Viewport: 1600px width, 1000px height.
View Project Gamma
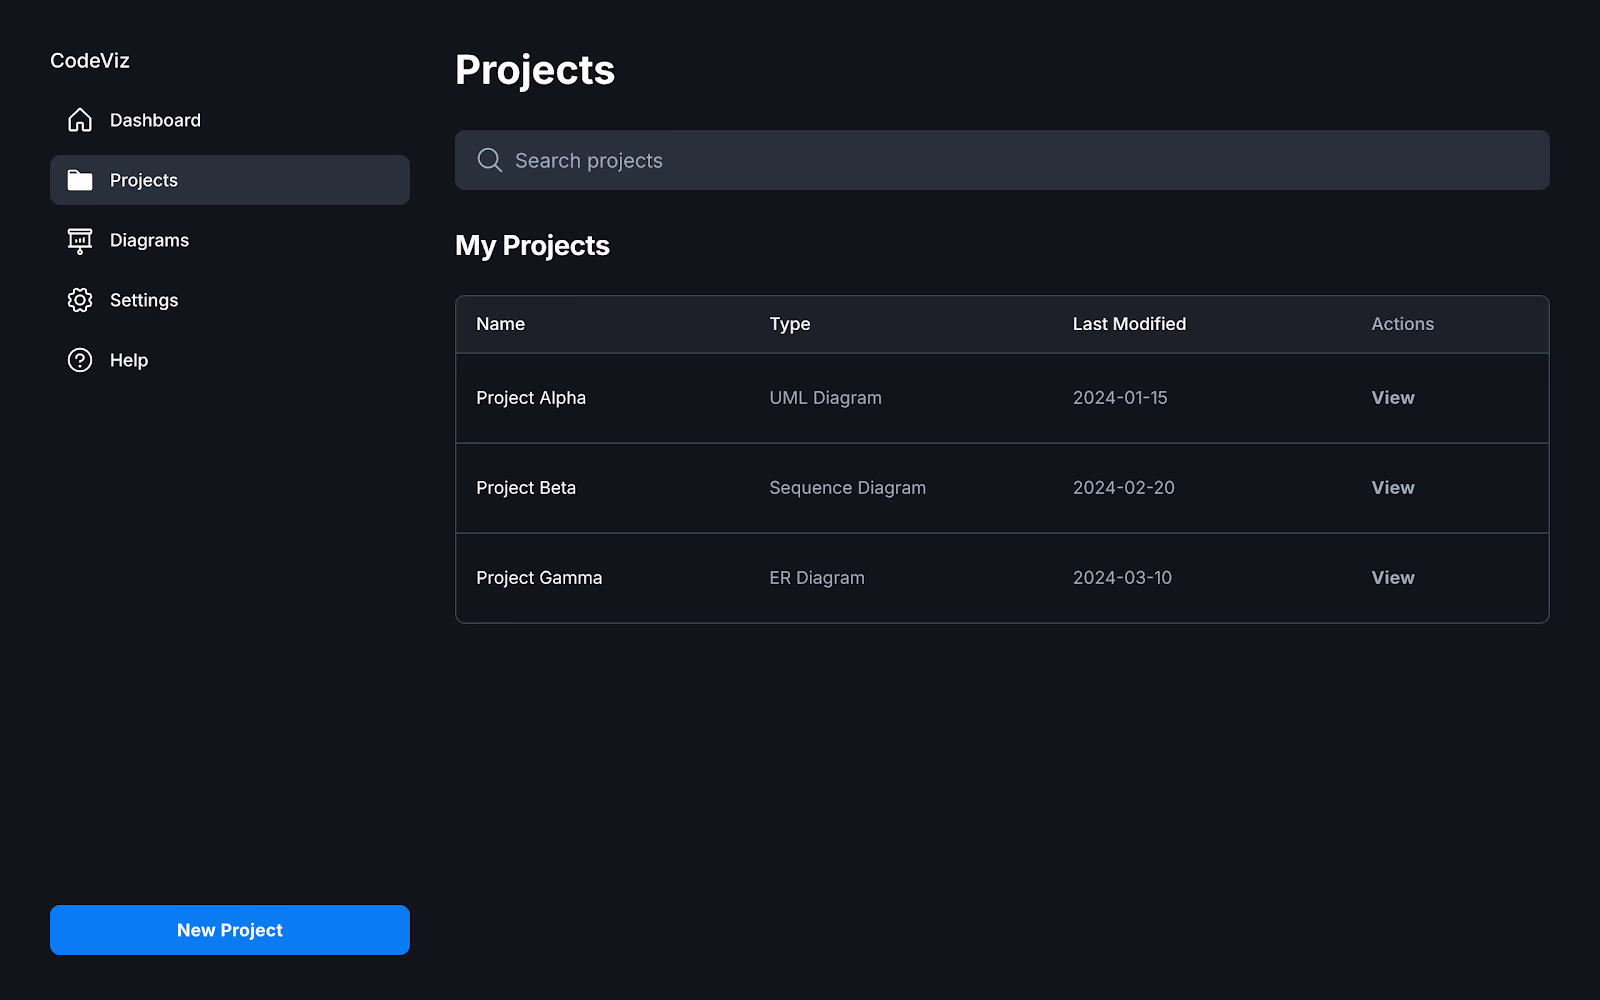click(1392, 577)
